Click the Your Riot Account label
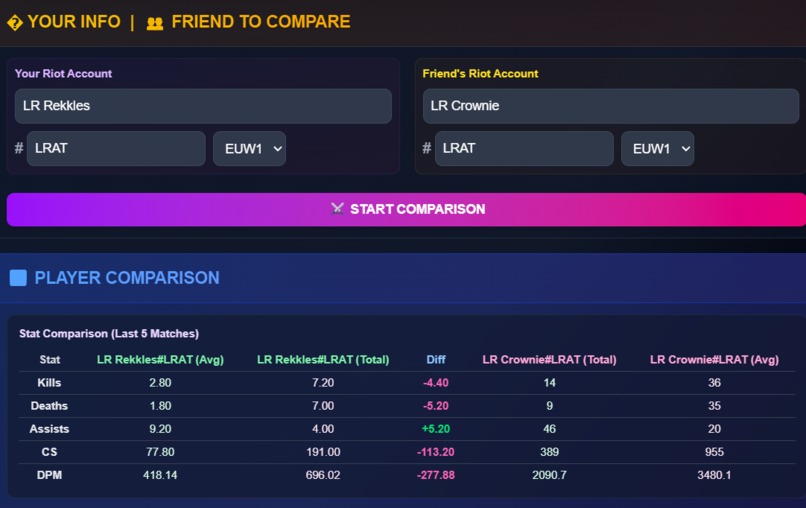 tap(63, 74)
